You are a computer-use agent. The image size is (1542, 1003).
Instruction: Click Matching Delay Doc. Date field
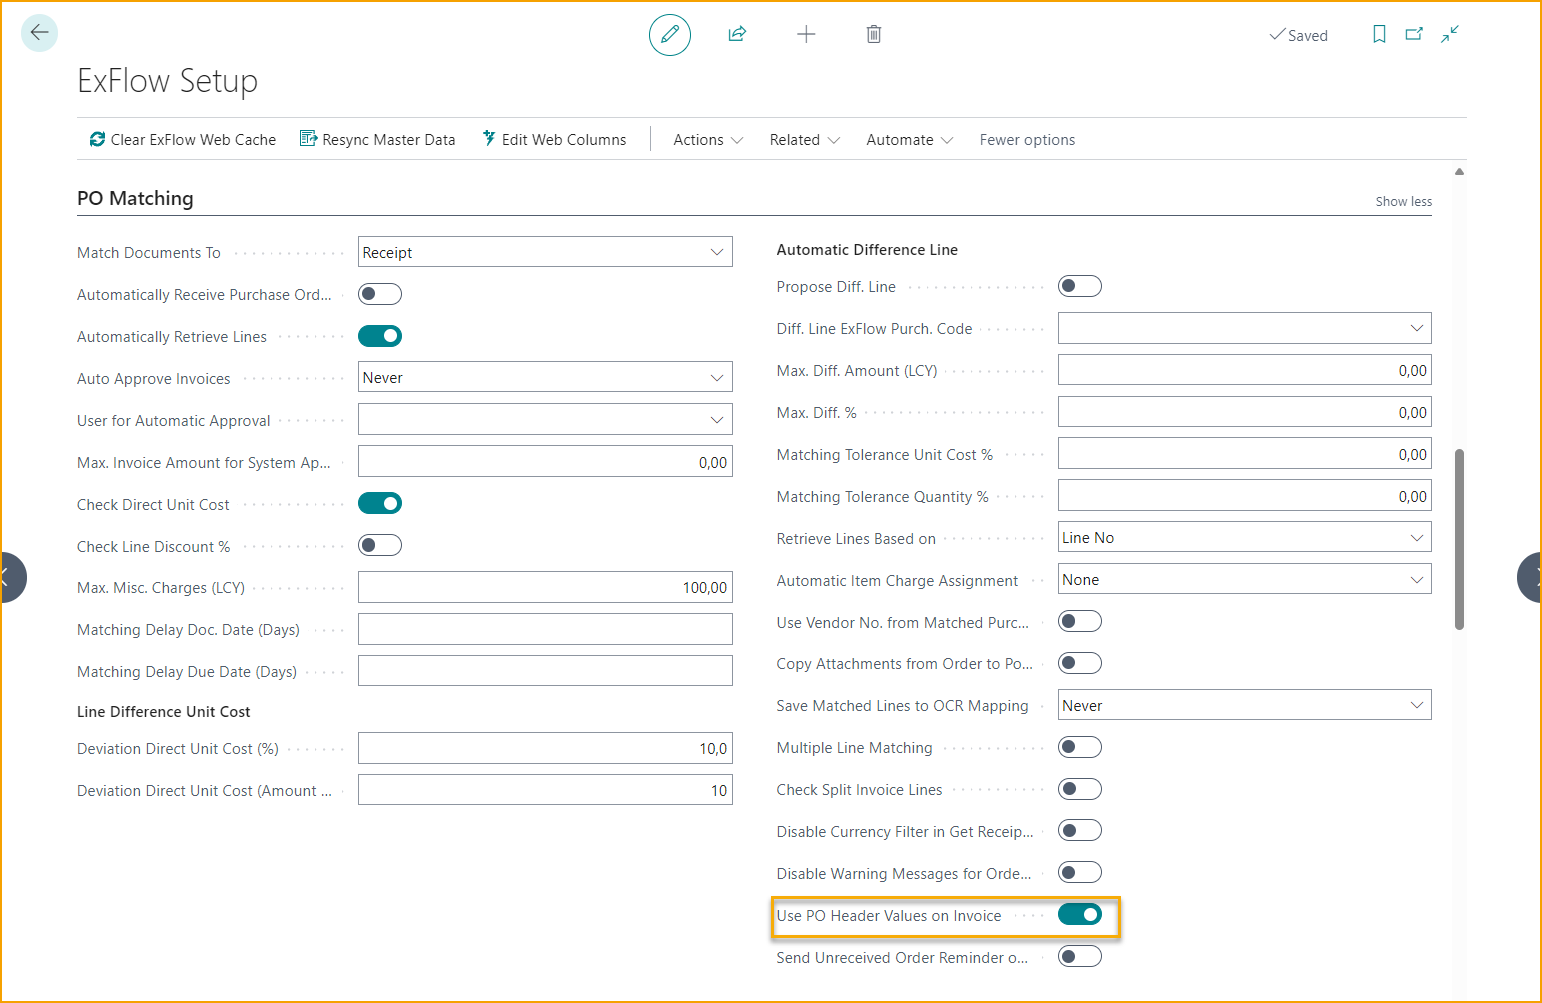click(x=545, y=629)
